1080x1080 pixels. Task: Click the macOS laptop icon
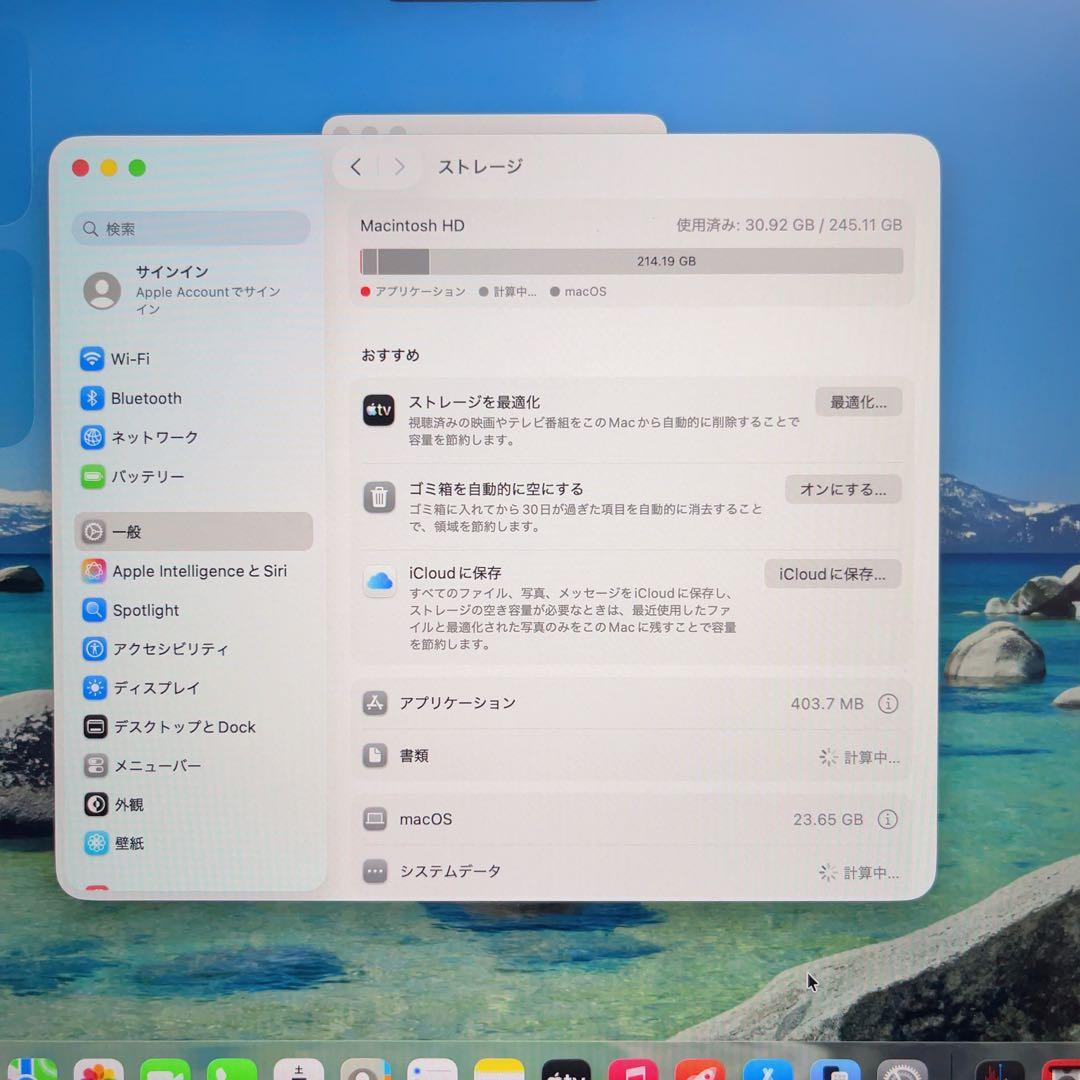pos(375,818)
